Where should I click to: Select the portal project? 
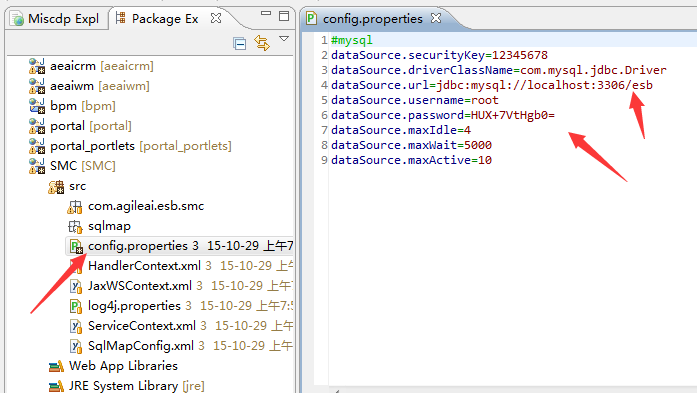point(91,126)
